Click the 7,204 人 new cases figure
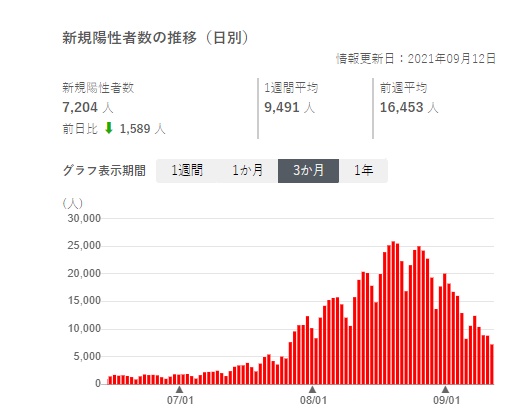Screen dimensions: 515x408 click(88, 107)
